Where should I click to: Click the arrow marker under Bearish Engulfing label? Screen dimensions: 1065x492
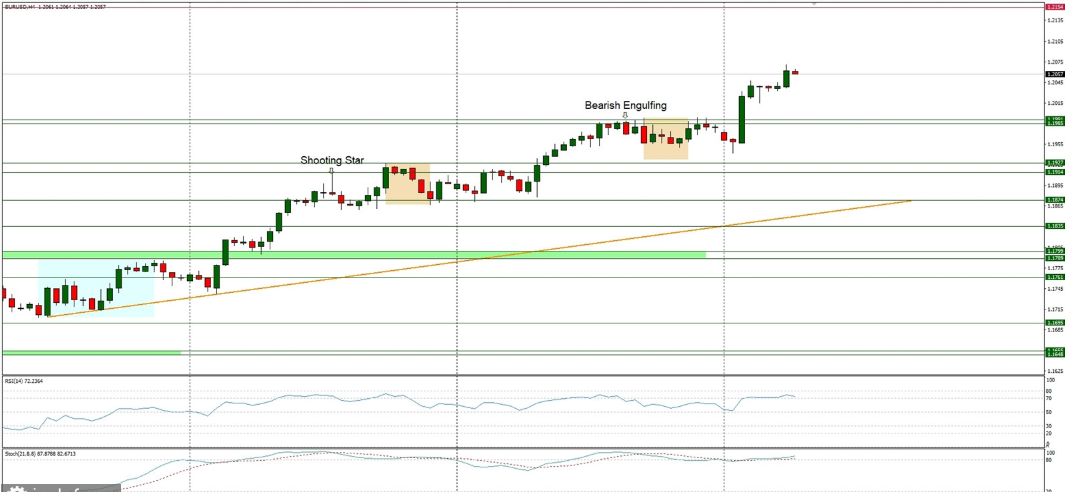(625, 115)
